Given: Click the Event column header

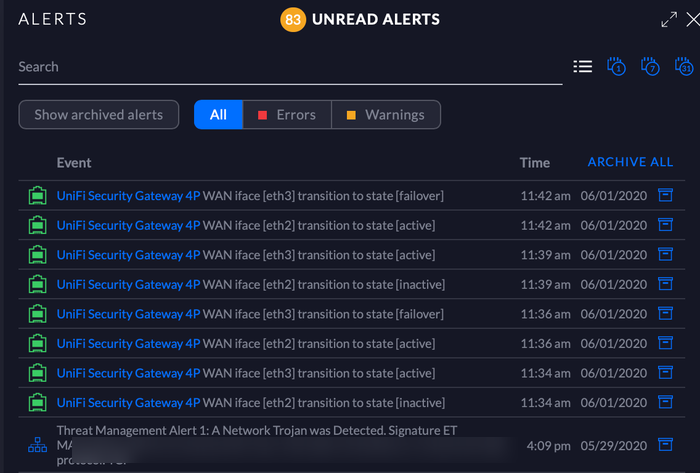Looking at the screenshot, I should click(74, 163).
